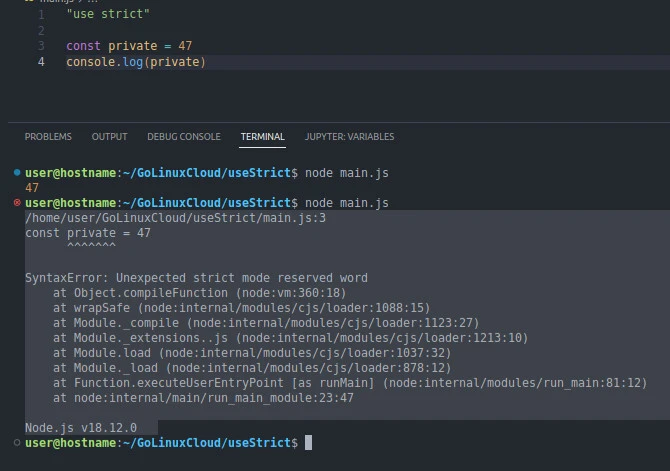Image resolution: width=670 pixels, height=471 pixels.
Task: Click the number 47 in the code
Action: click(x=184, y=46)
